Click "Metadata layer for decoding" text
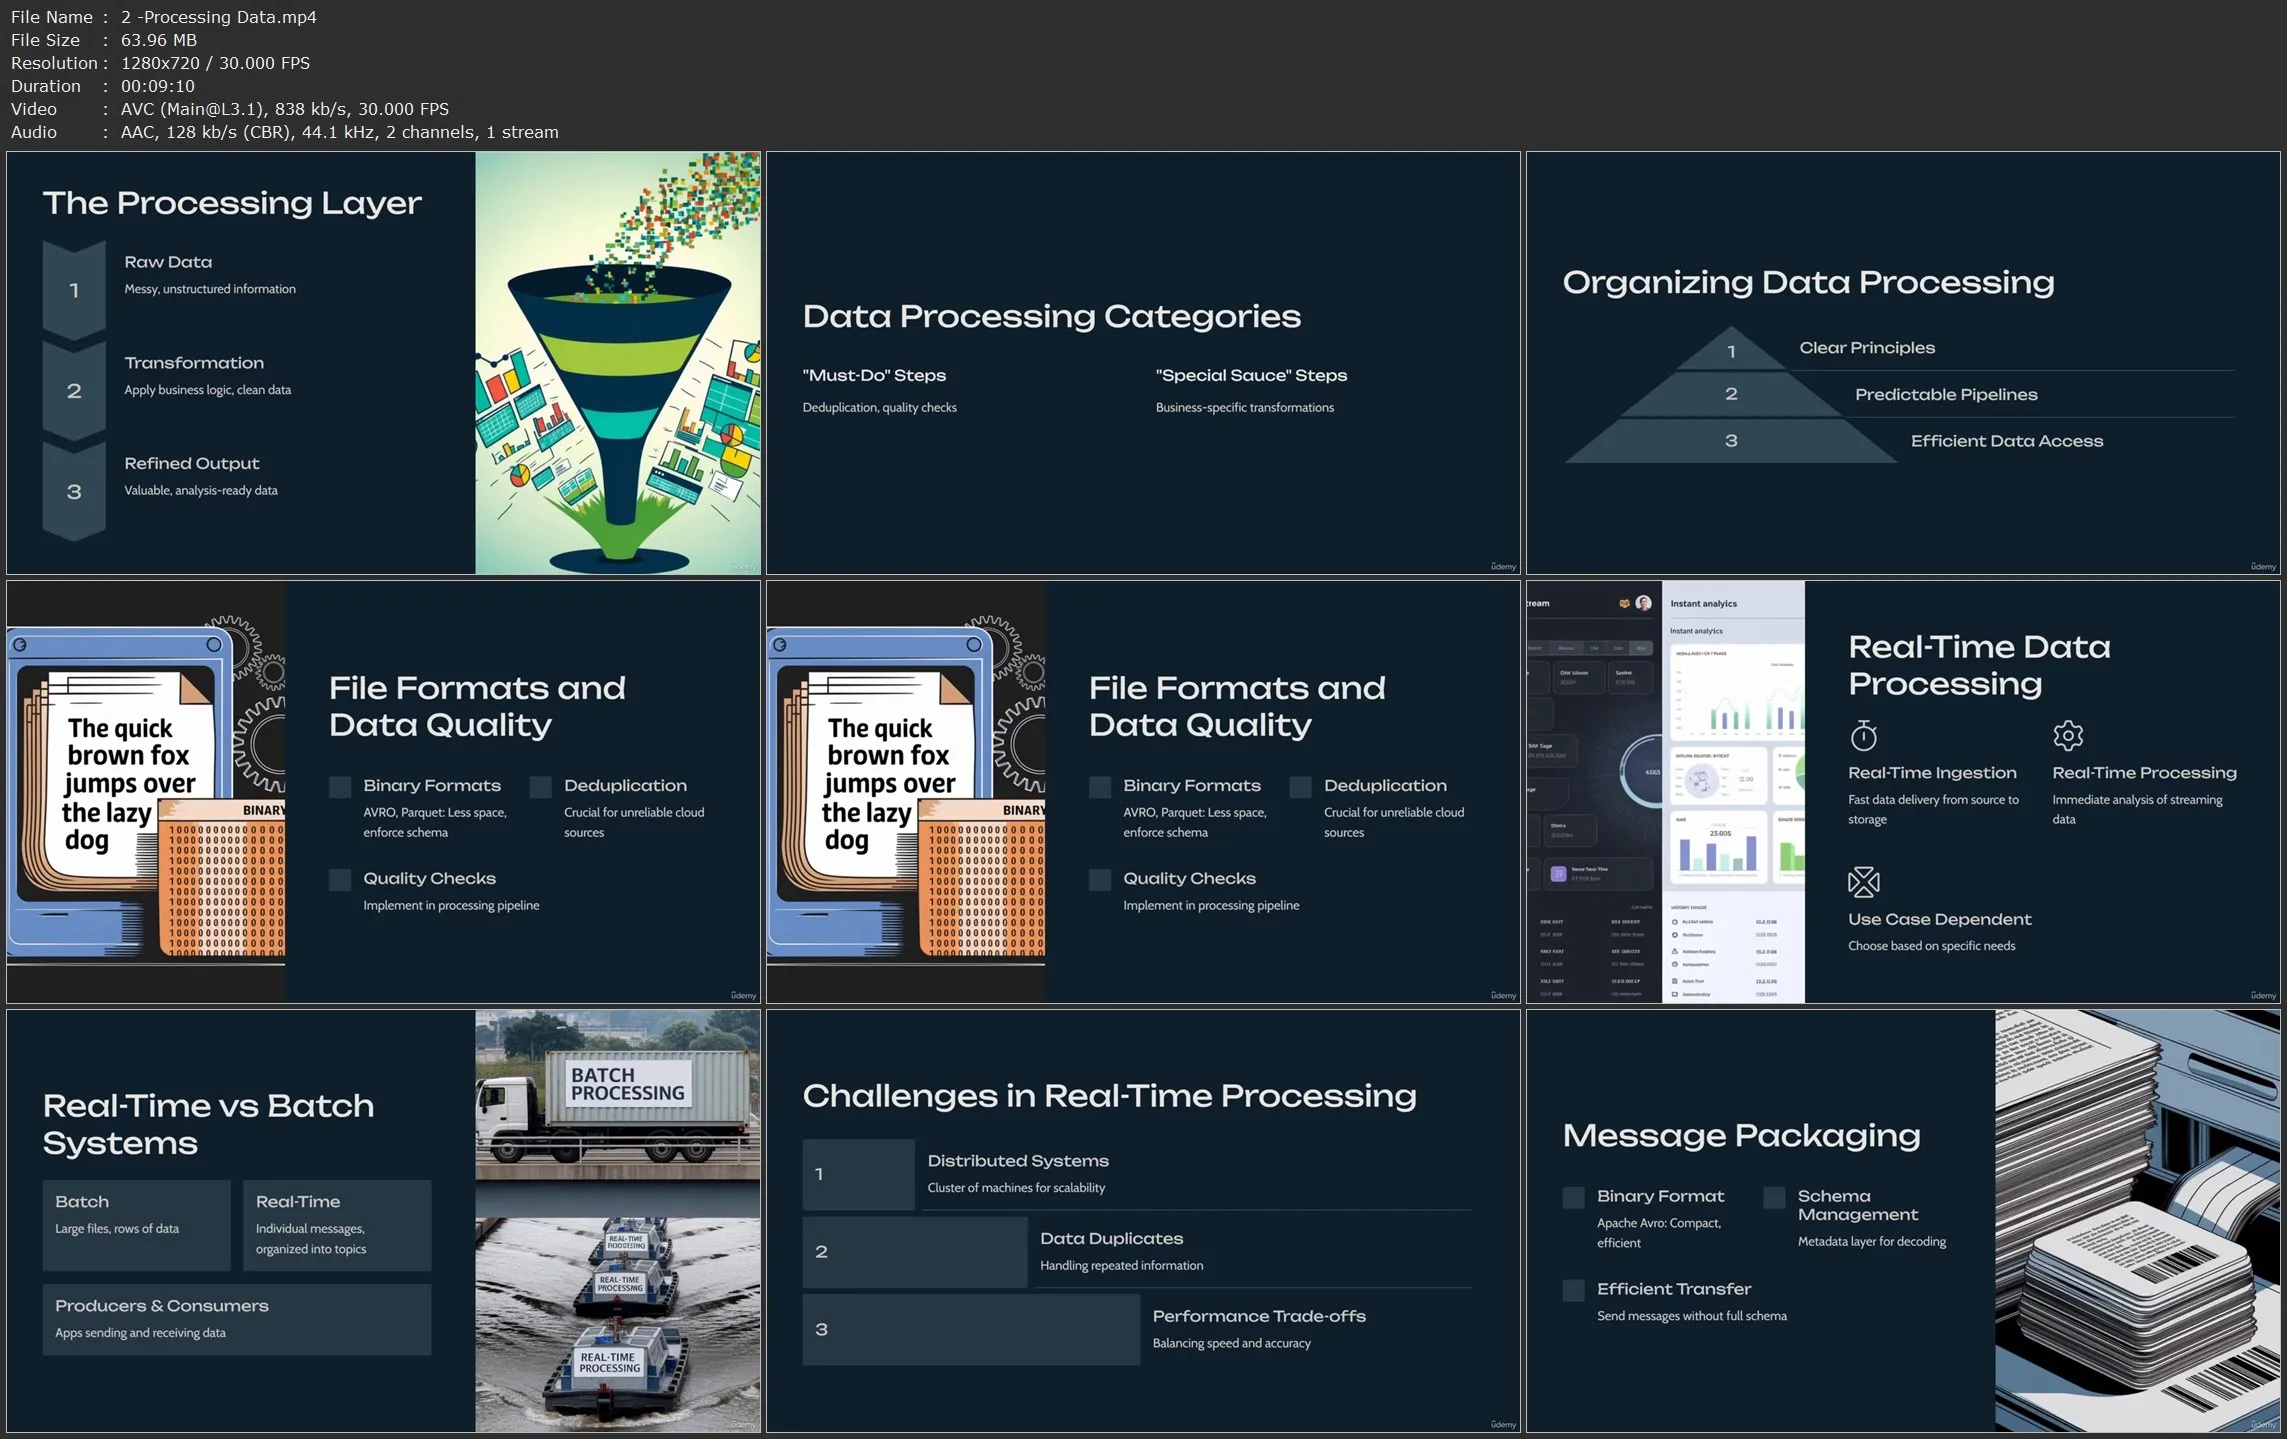The width and height of the screenshot is (2287, 1439). click(1872, 1242)
